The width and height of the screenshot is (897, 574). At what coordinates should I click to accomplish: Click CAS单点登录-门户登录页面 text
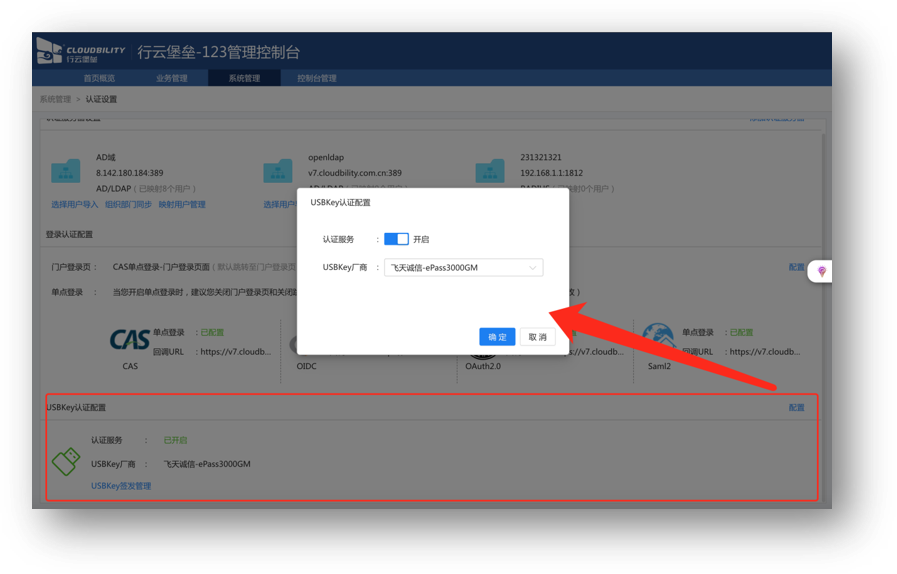[x=161, y=267]
